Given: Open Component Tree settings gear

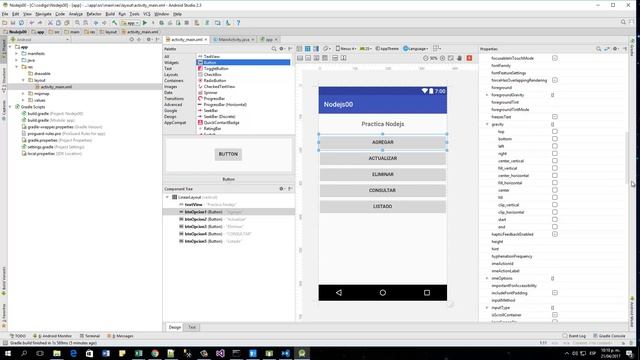Looking at the screenshot, I should [281, 189].
